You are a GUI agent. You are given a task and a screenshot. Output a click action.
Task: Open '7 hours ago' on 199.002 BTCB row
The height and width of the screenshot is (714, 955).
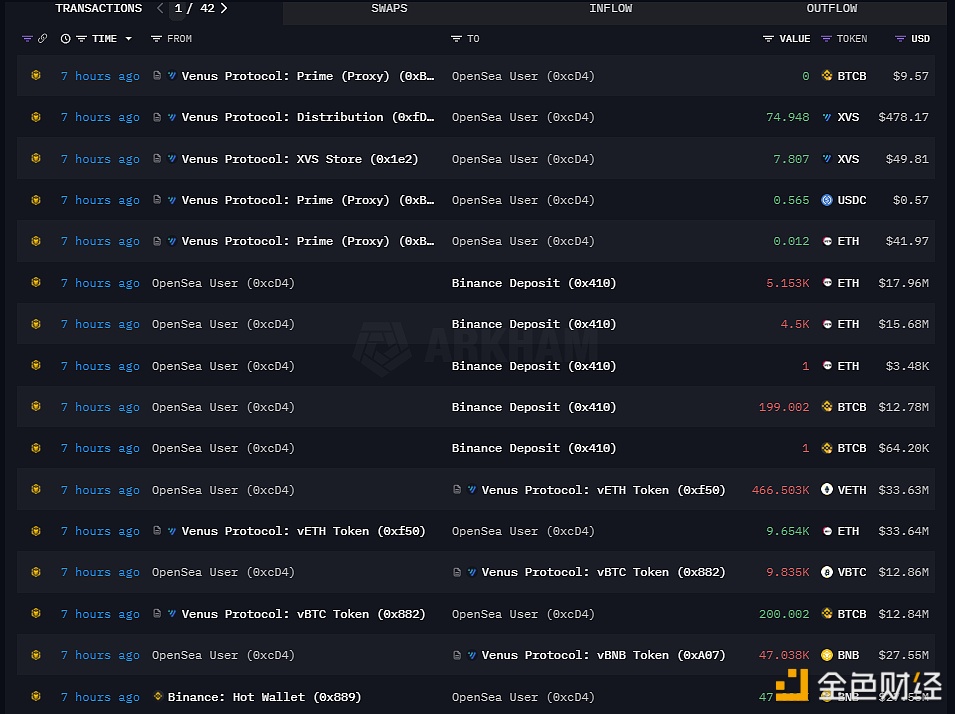pyautogui.click(x=100, y=407)
